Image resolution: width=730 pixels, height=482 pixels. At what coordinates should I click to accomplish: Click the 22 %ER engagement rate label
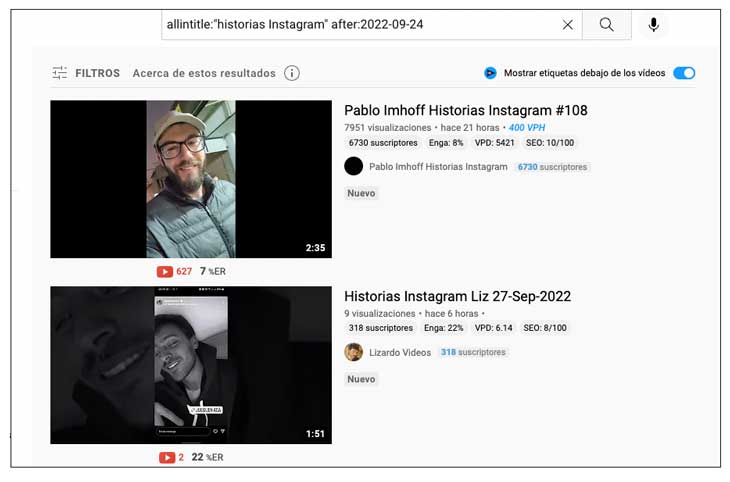(208, 457)
